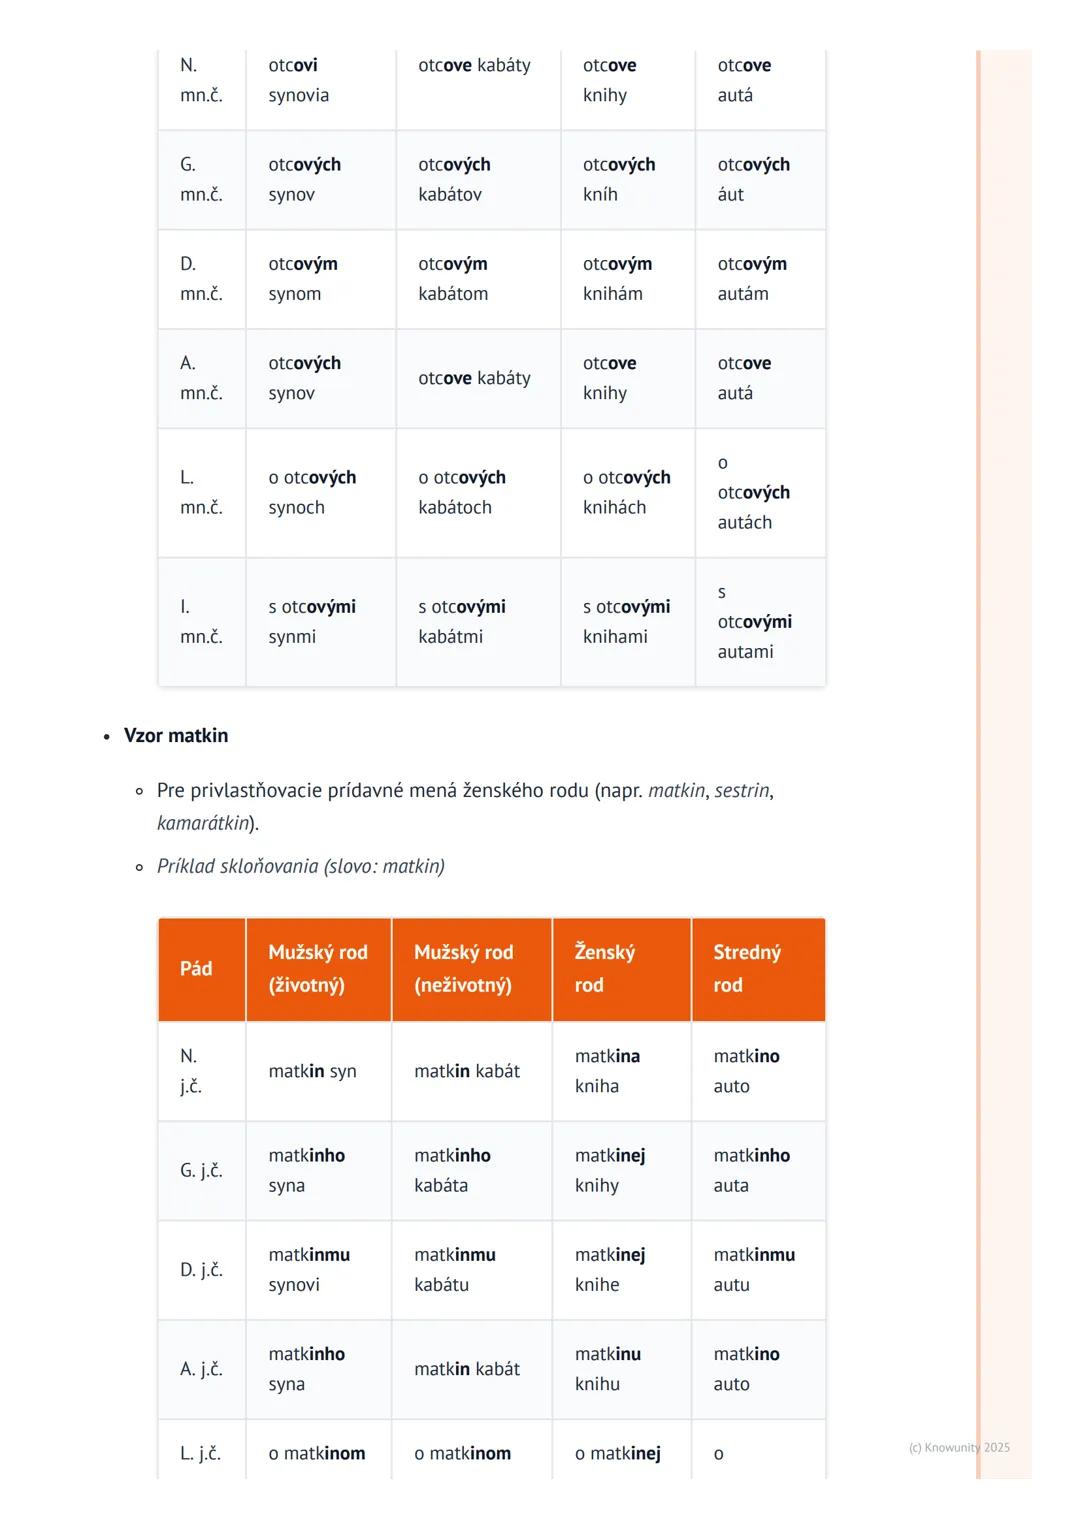Click the "D. j.č." row label
The height and width of the screenshot is (1528, 1080).
point(201,1270)
